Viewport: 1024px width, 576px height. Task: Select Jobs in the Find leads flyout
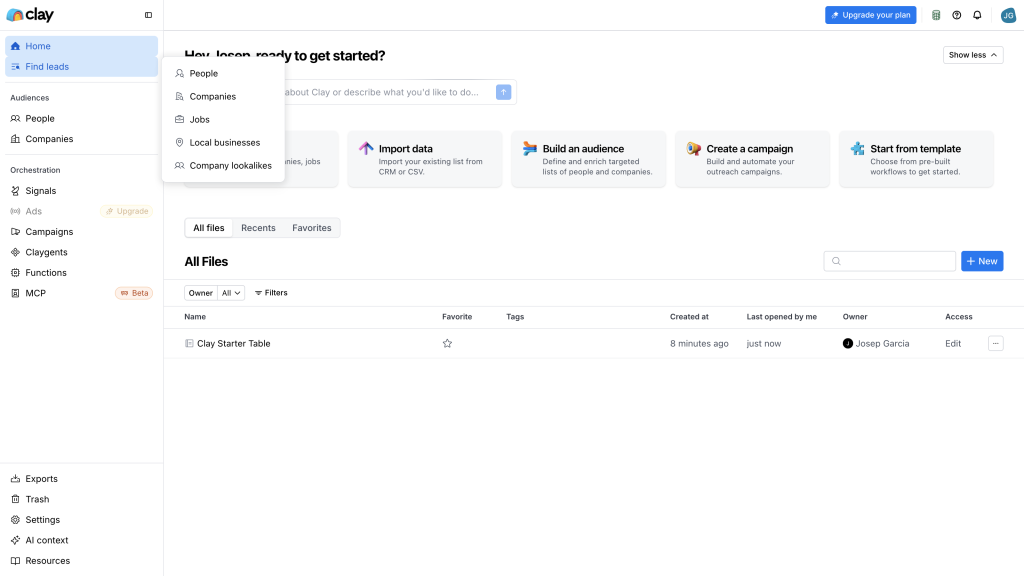pyautogui.click(x=223, y=120)
